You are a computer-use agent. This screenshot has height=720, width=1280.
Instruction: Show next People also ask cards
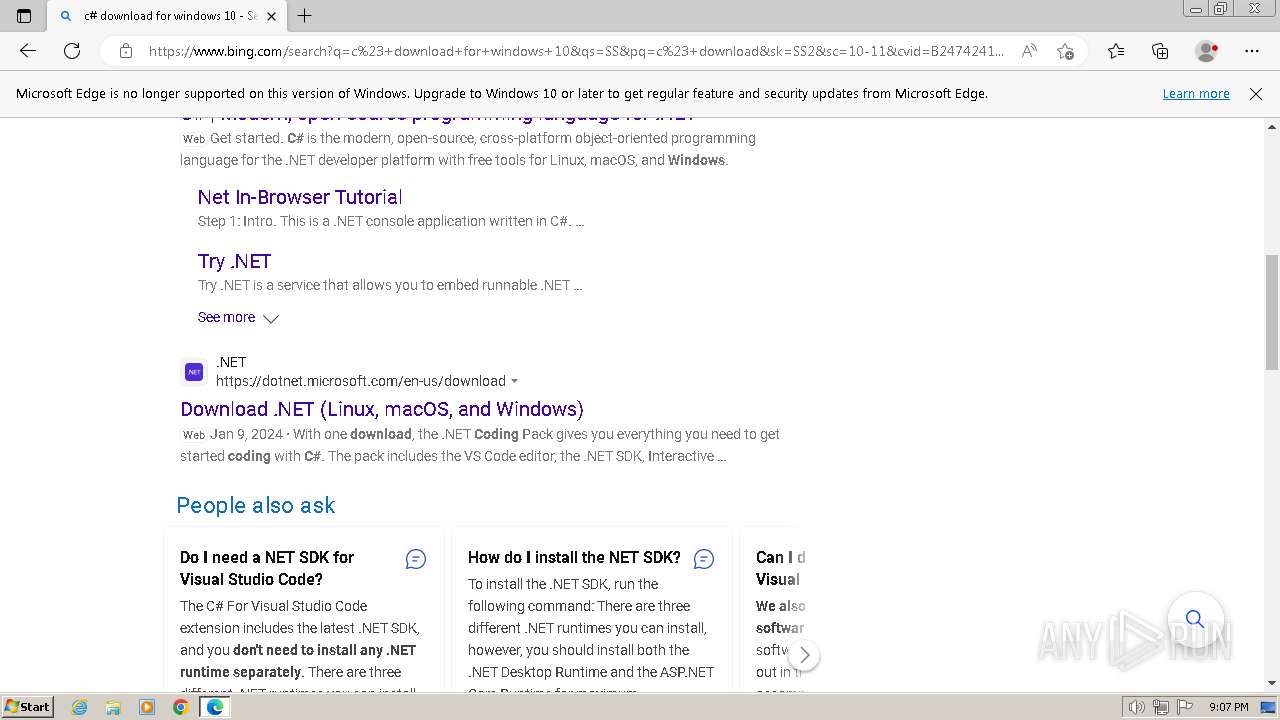point(804,656)
